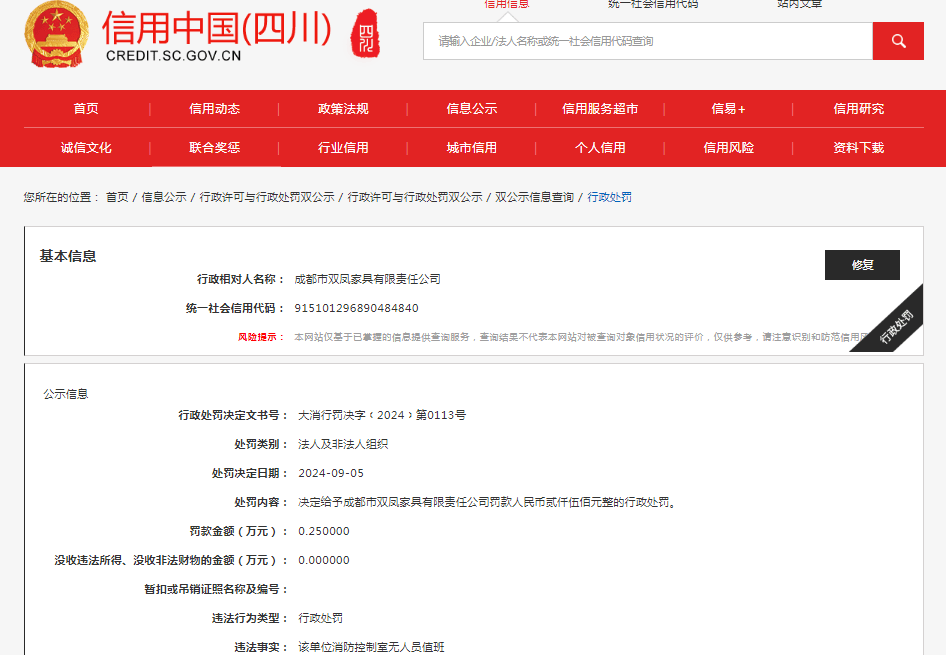Click the 首页 breadcrumb link
Screen dimensions: 946x655
pyautogui.click(x=117, y=197)
